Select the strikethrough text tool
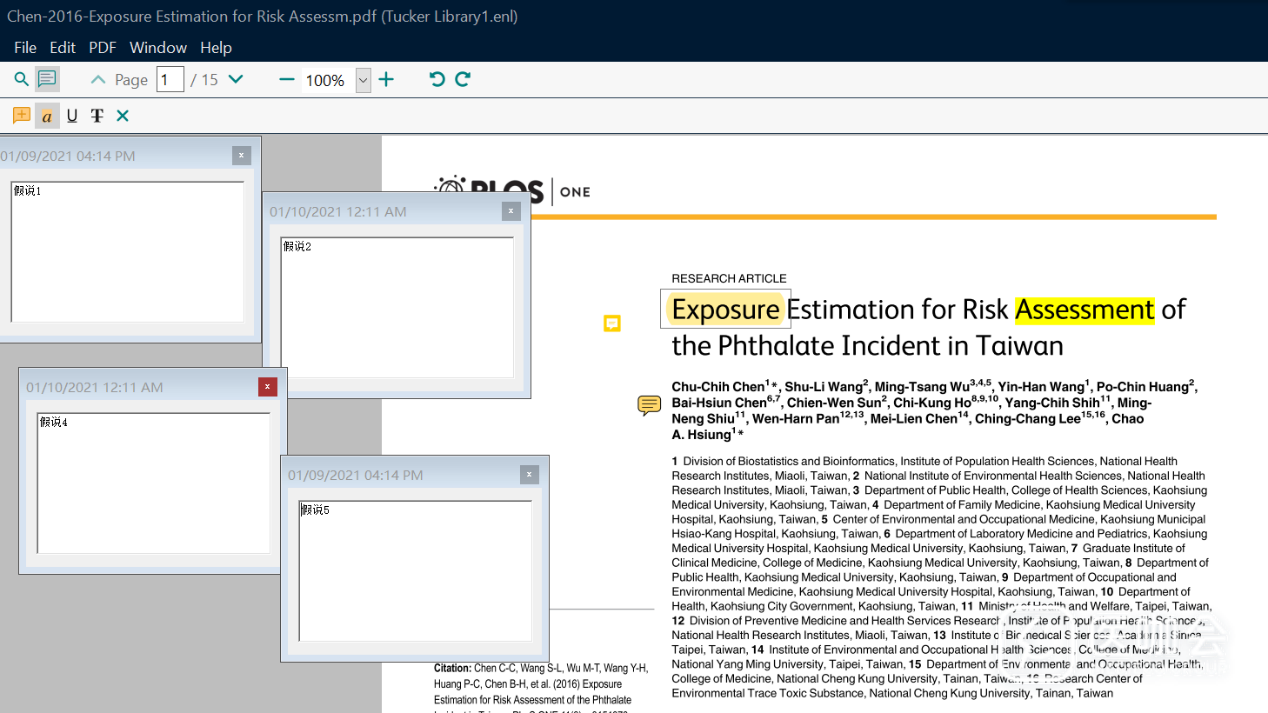The image size is (1268, 713). 97,116
